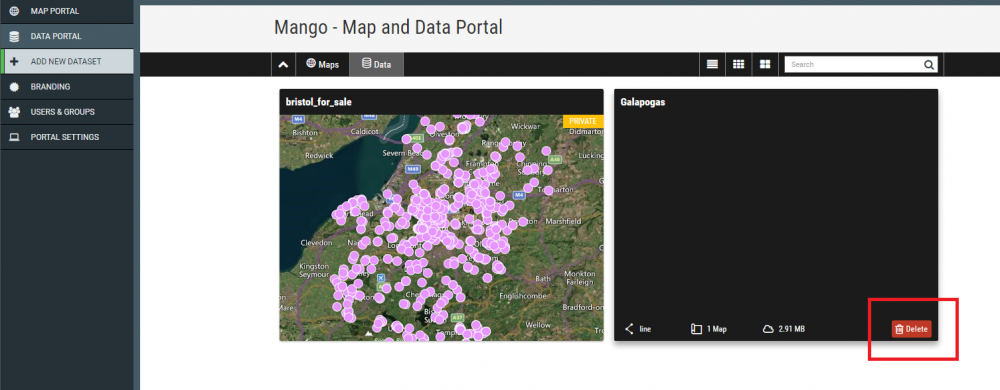Open Map Portal from the sidebar
Screen dimensions: 1000x390
[x=66, y=11]
